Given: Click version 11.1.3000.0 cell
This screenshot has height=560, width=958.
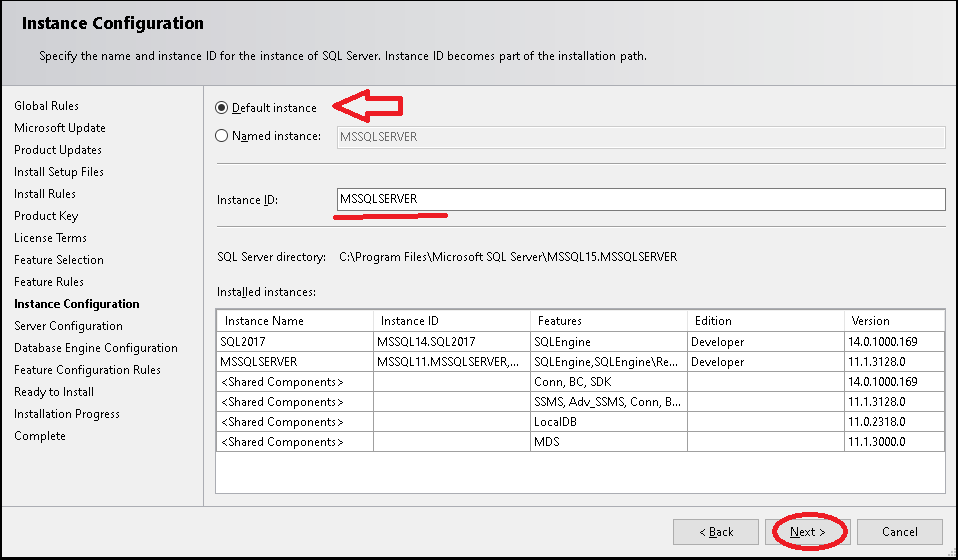Looking at the screenshot, I should coord(895,442).
